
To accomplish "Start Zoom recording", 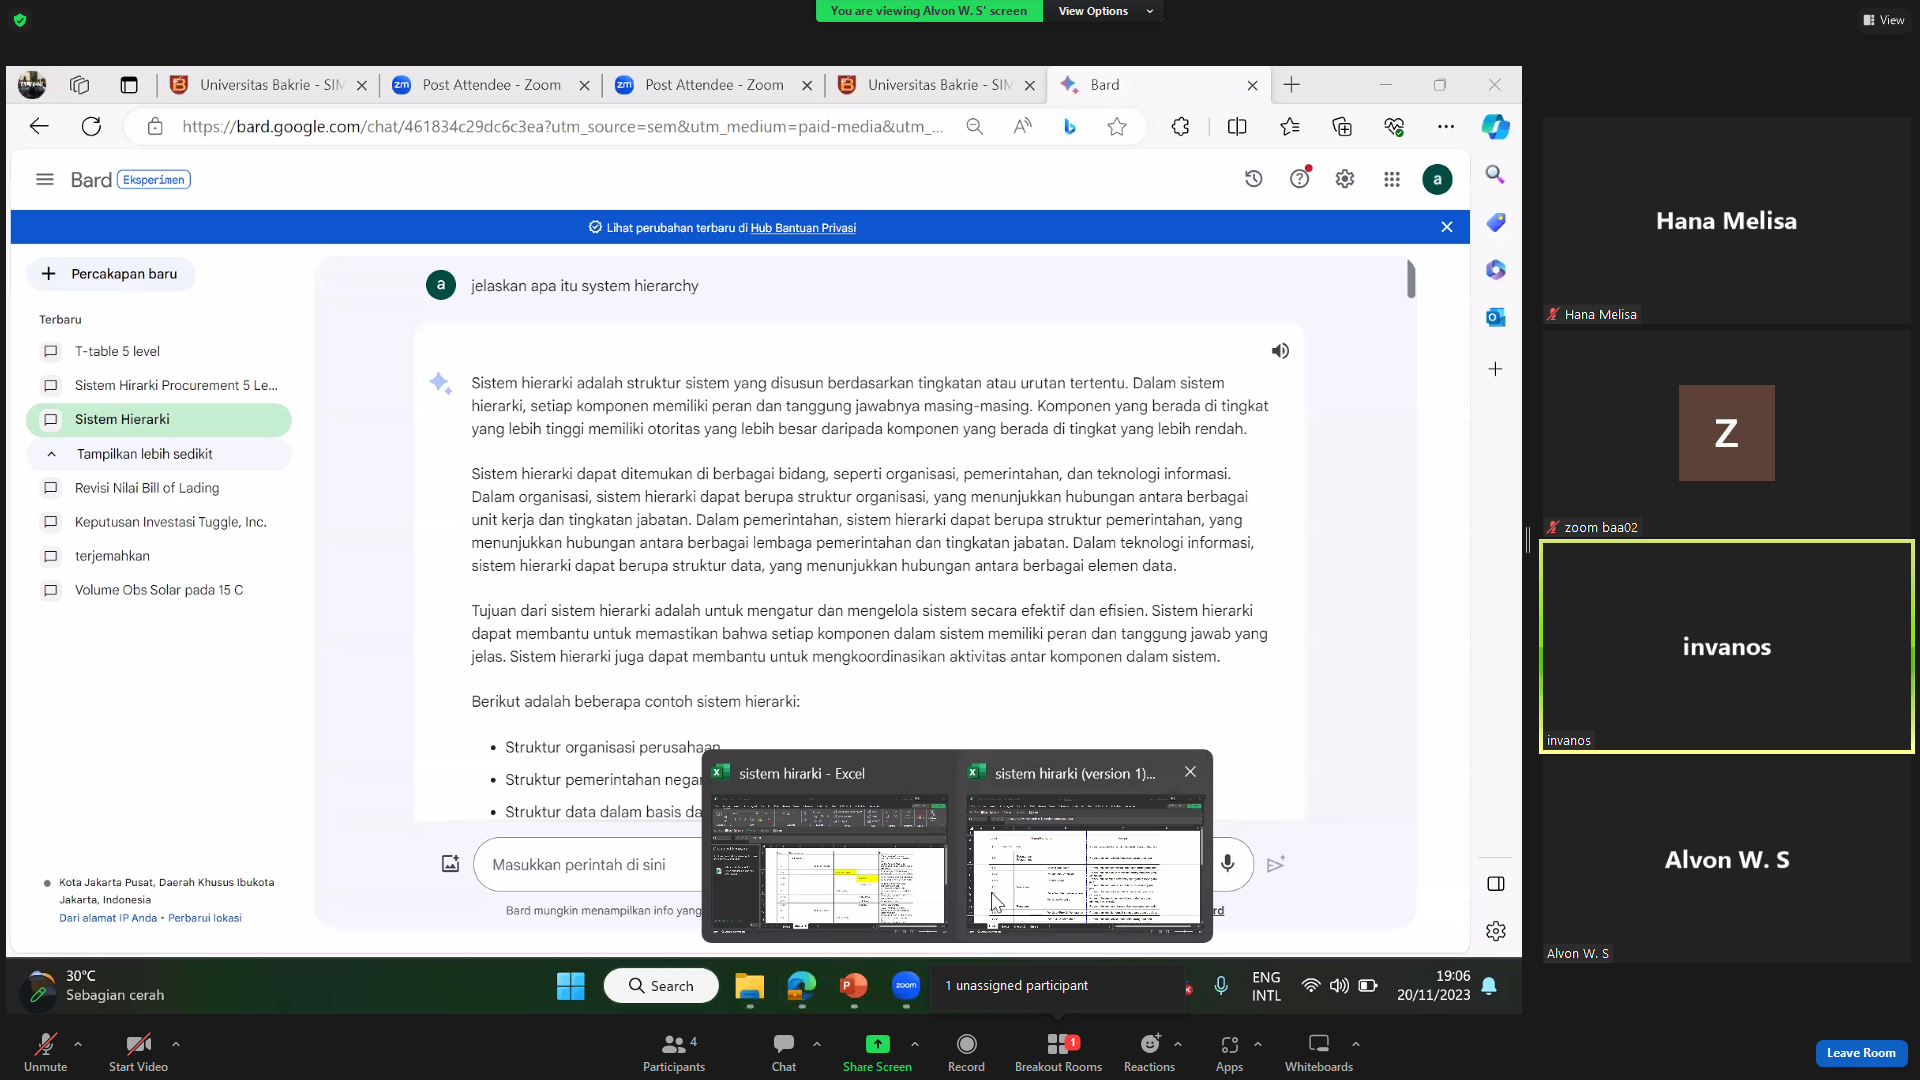I will 966,1053.
